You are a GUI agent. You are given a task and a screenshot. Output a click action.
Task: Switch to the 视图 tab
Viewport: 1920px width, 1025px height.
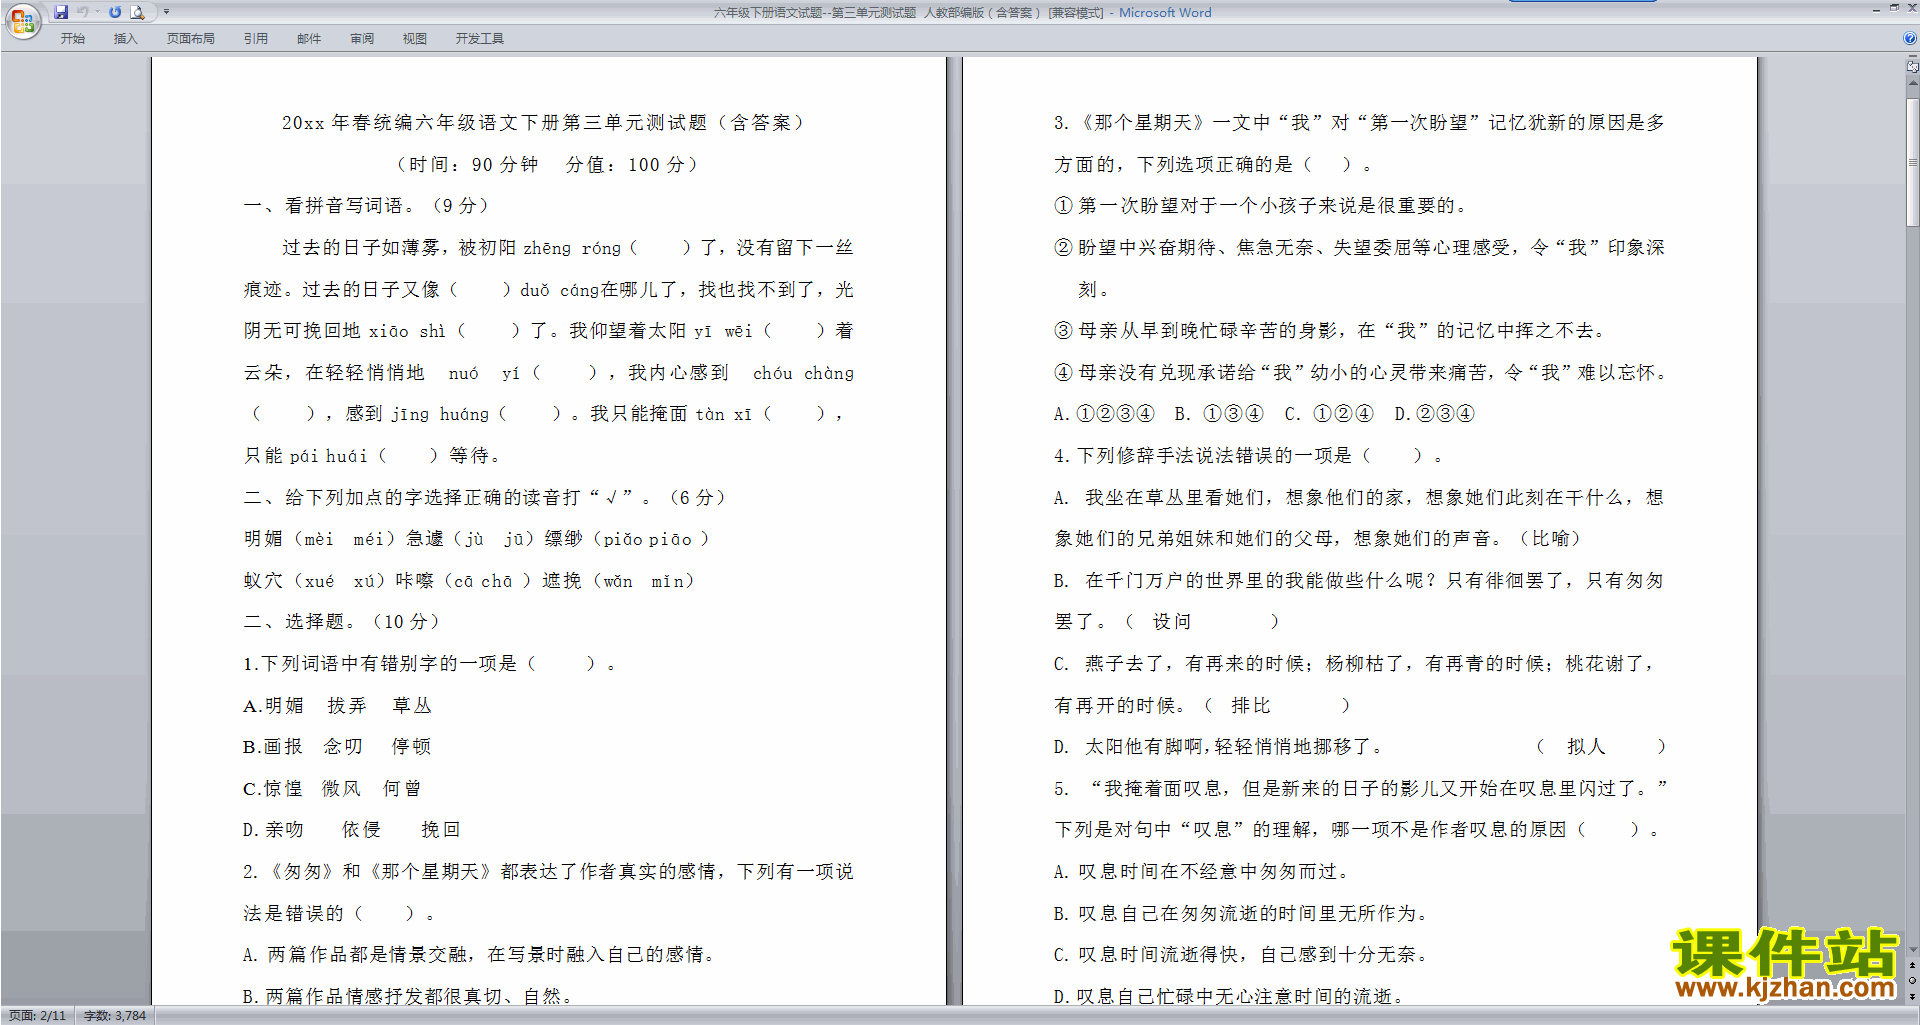coord(415,38)
